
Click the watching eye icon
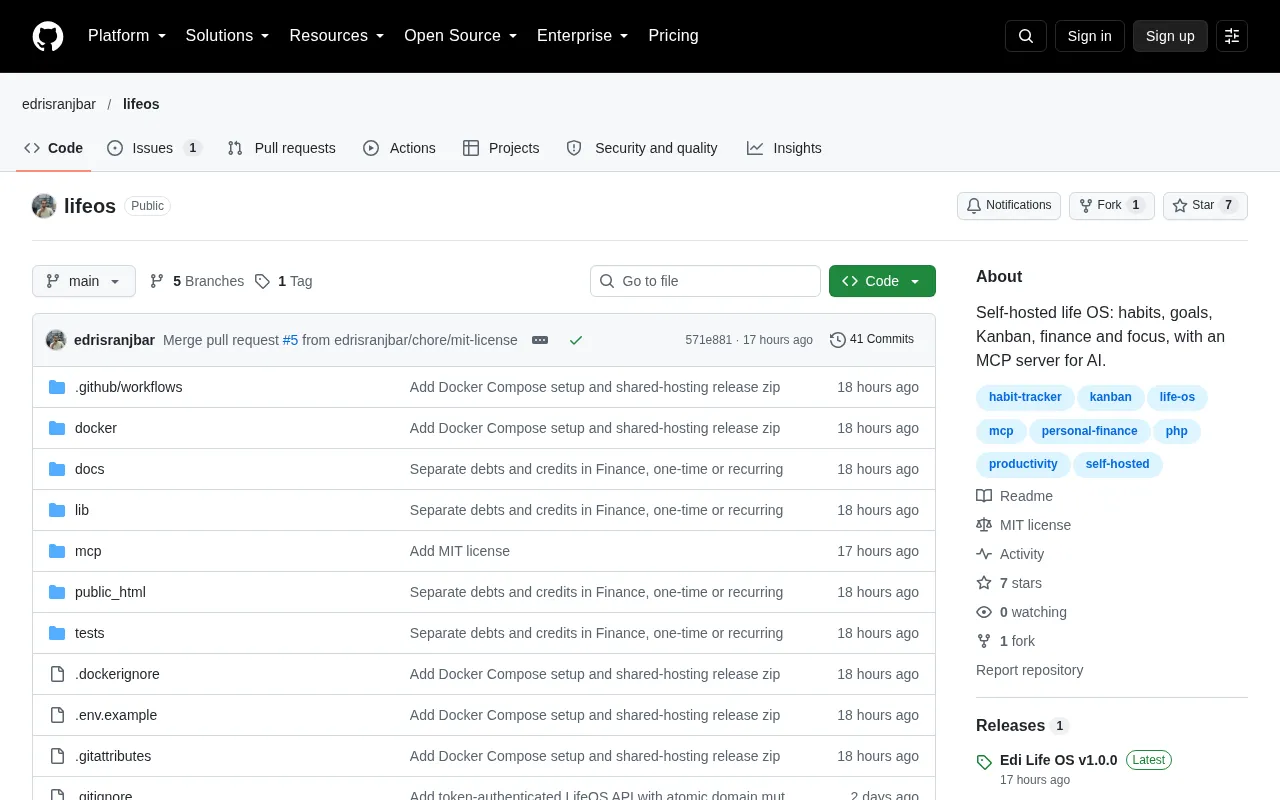[x=984, y=612]
